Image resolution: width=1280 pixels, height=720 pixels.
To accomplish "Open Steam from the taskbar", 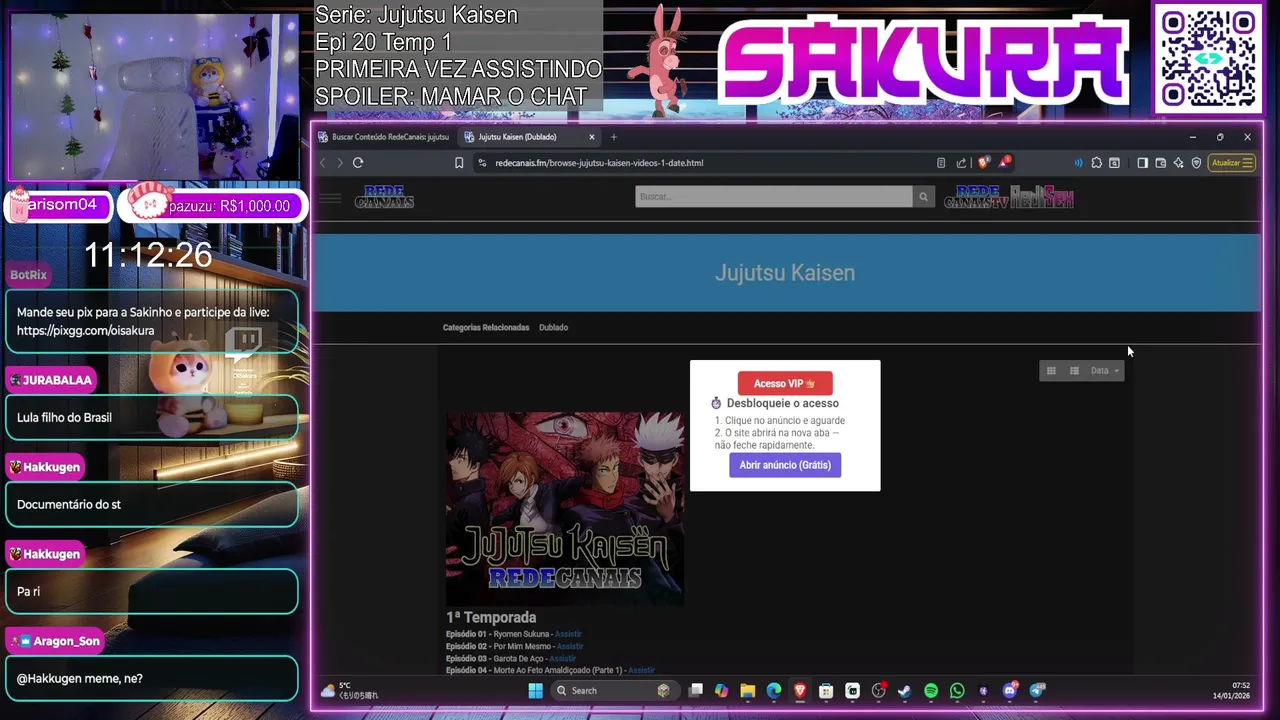I will pos(904,691).
